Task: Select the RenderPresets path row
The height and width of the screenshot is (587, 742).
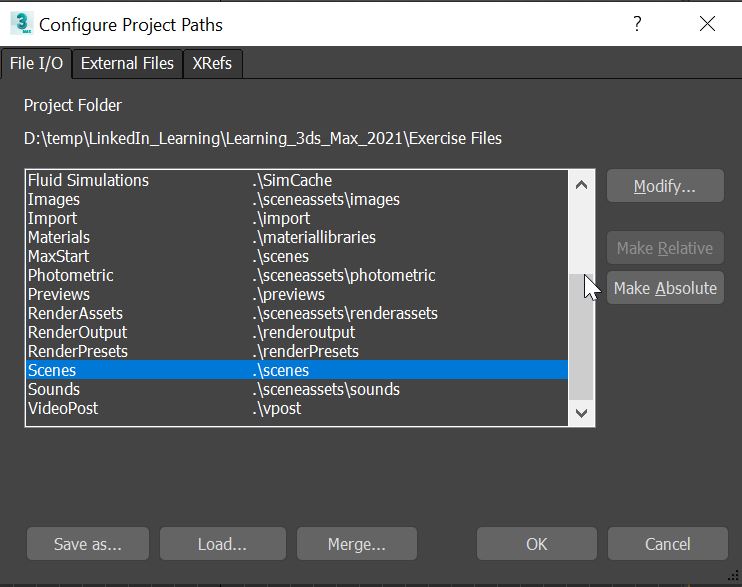Action: tap(297, 351)
